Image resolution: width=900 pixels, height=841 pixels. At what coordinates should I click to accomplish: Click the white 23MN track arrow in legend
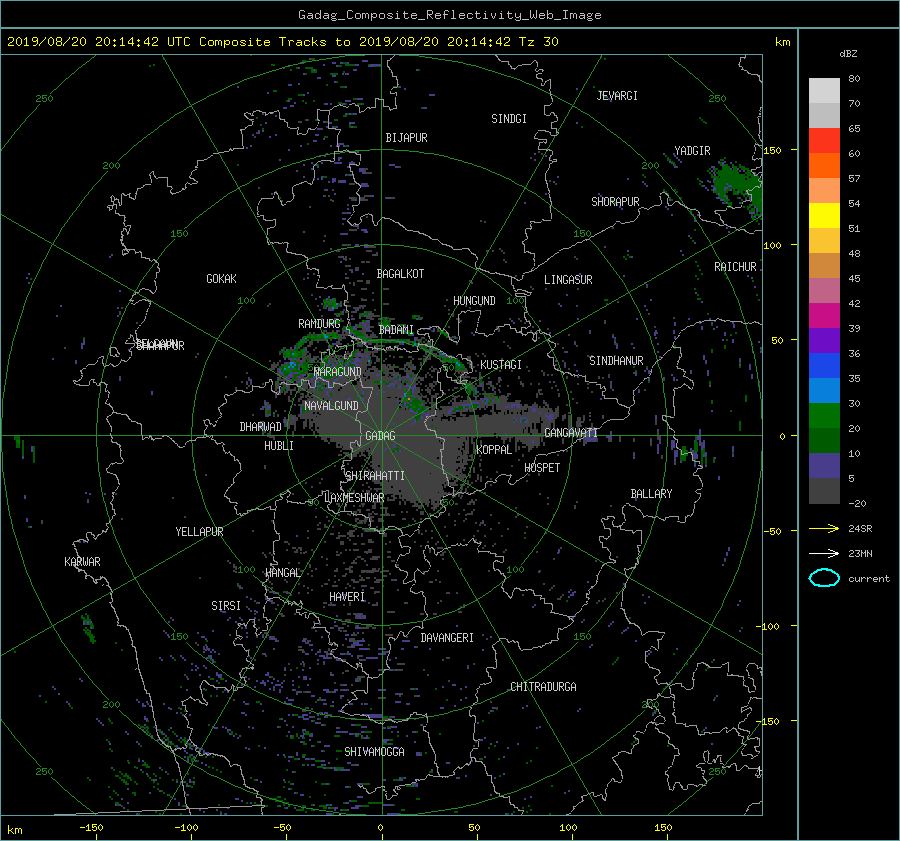pyautogui.click(x=824, y=553)
